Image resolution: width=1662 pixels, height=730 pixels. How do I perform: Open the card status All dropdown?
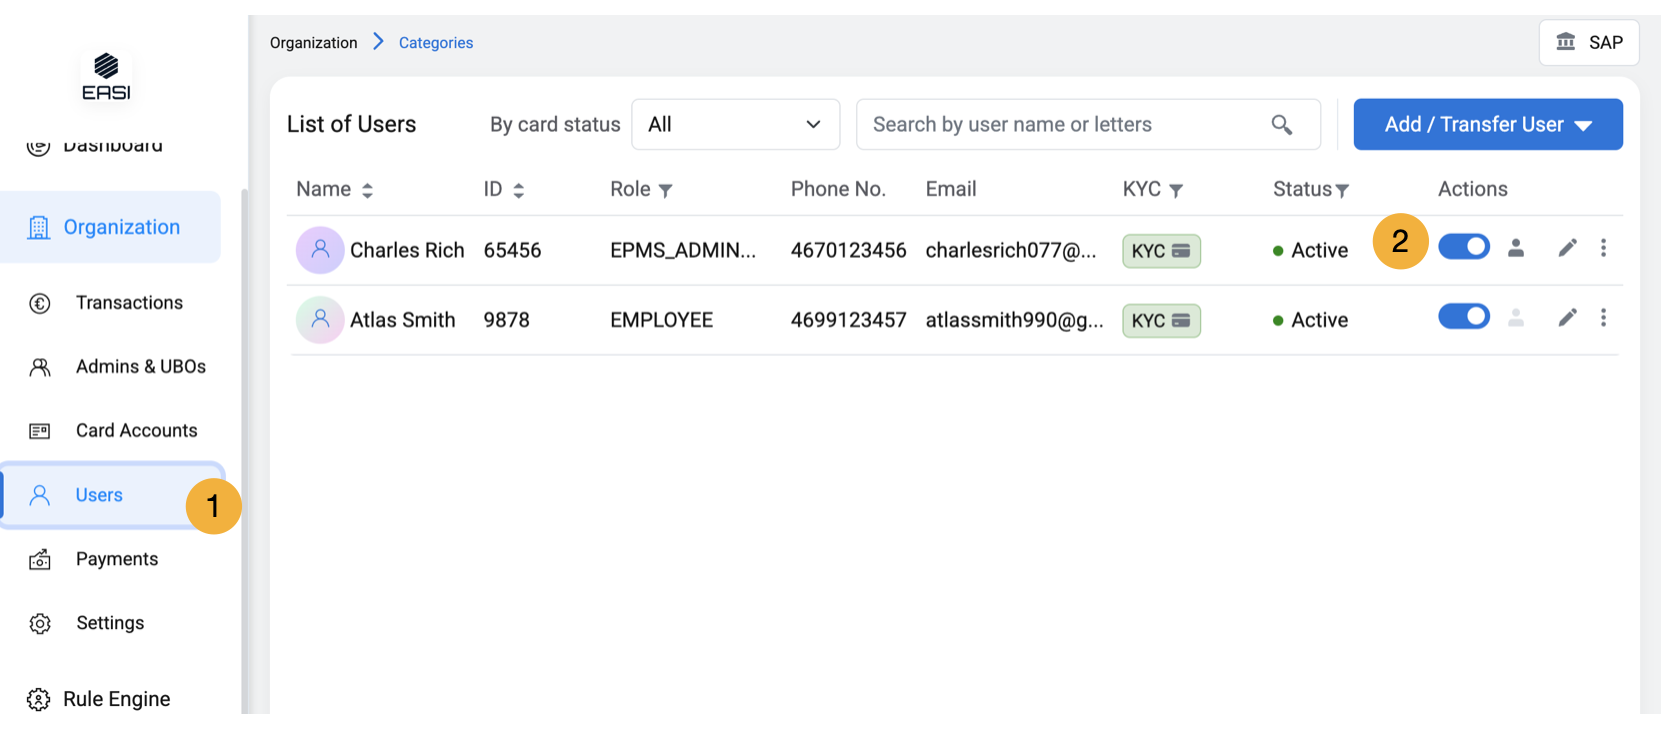[x=735, y=125]
